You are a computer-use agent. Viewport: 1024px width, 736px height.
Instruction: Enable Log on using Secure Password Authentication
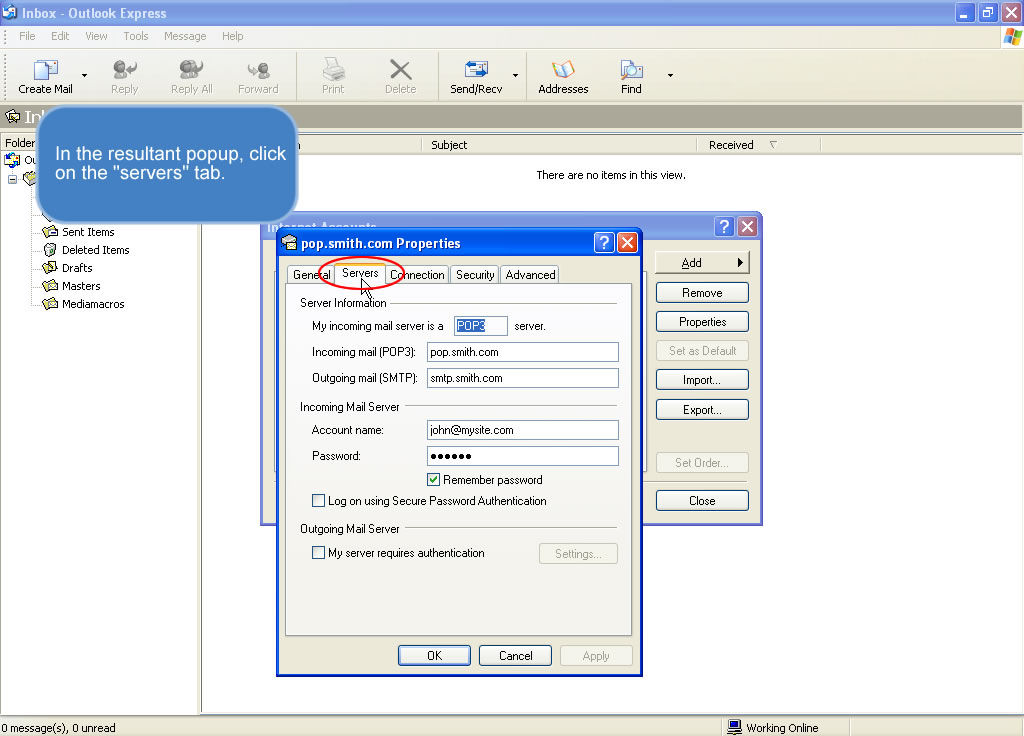click(319, 501)
